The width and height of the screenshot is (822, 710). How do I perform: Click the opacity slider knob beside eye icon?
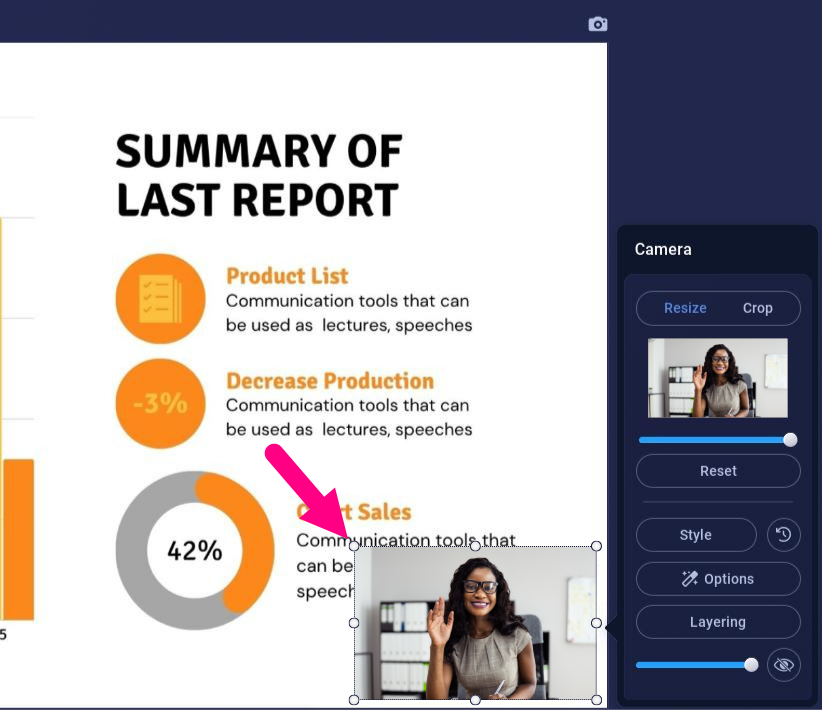751,665
